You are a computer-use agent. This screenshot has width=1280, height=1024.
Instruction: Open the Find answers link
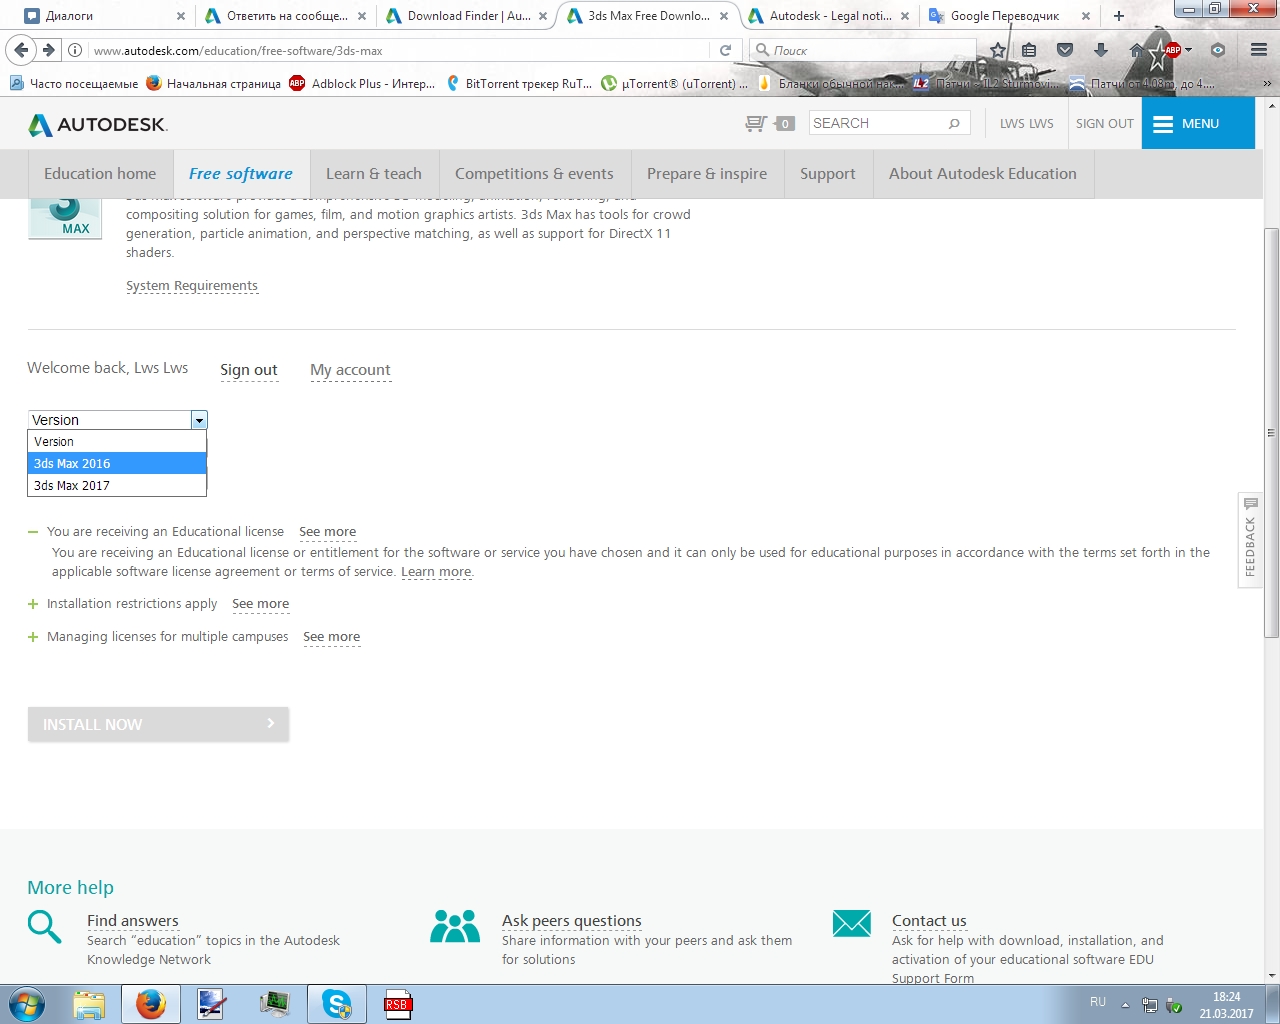133,921
